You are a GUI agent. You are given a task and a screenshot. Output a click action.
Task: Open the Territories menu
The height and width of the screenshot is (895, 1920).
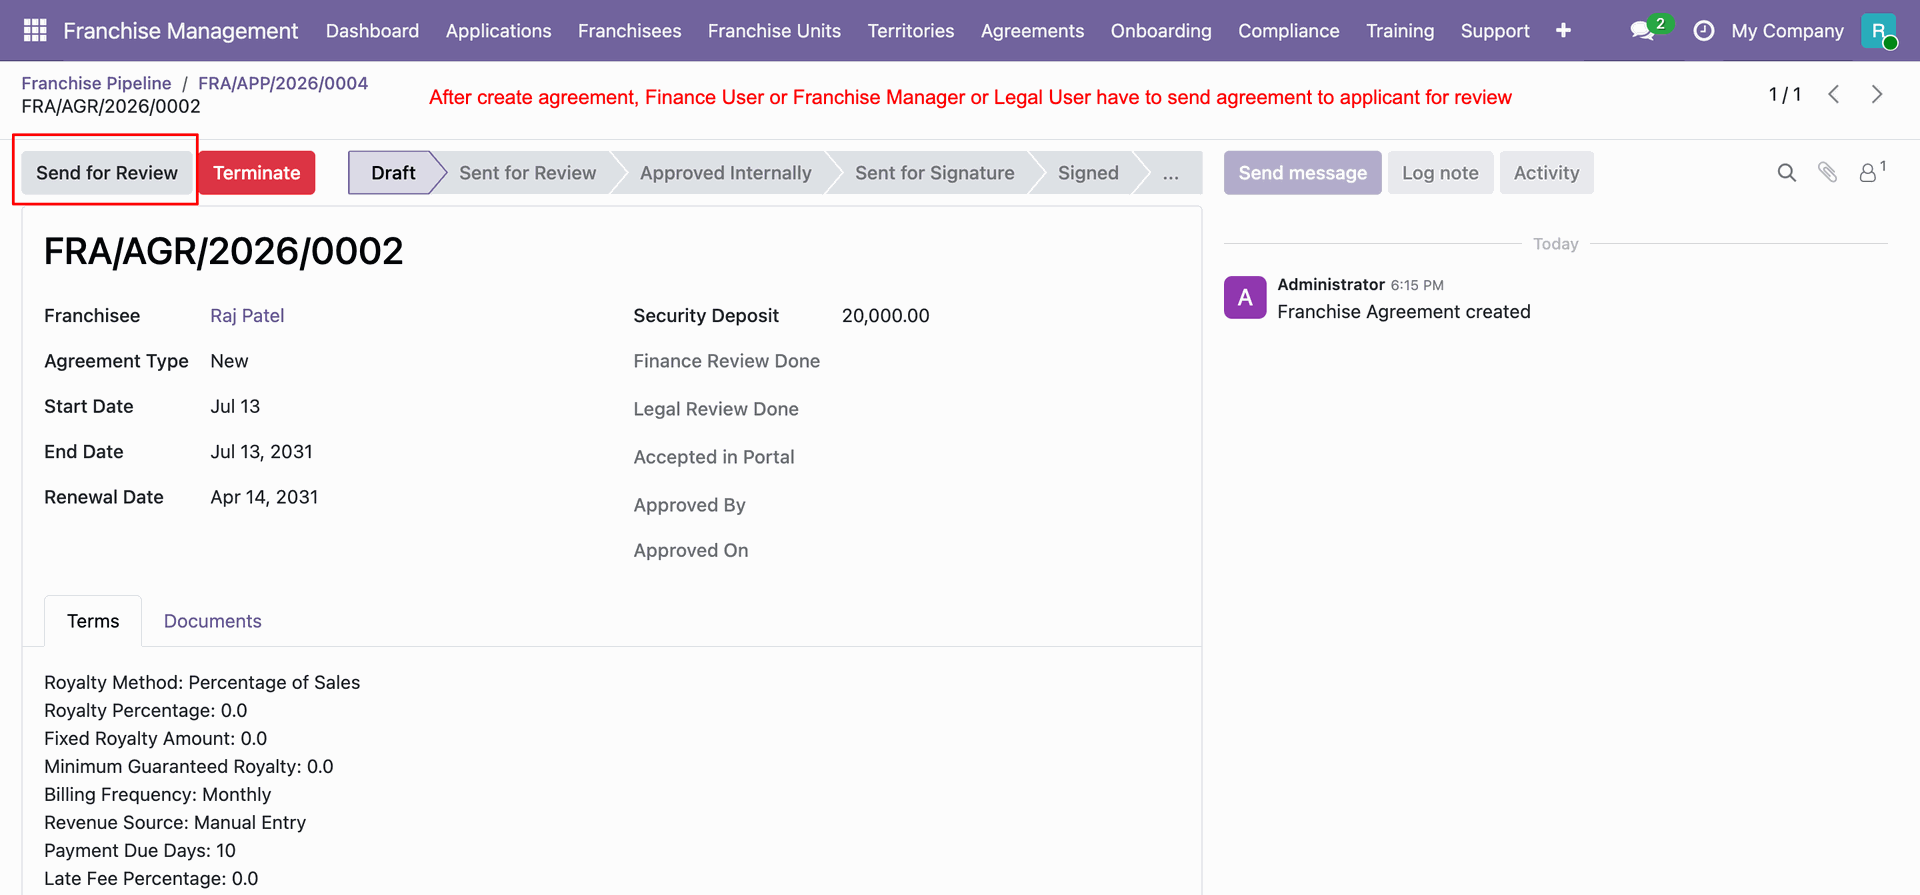pyautogui.click(x=910, y=31)
